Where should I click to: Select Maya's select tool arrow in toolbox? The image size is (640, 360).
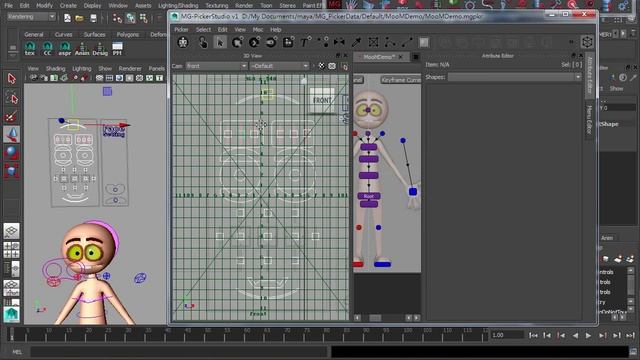point(11,78)
